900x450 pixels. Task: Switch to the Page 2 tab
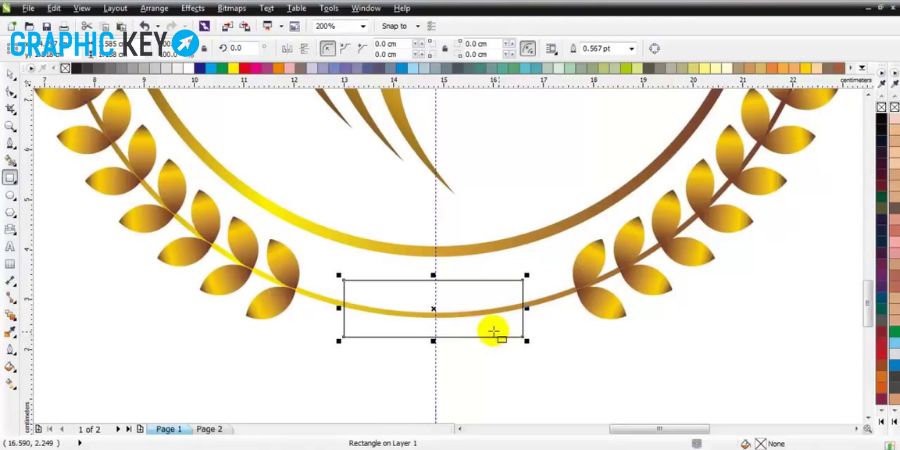209,429
